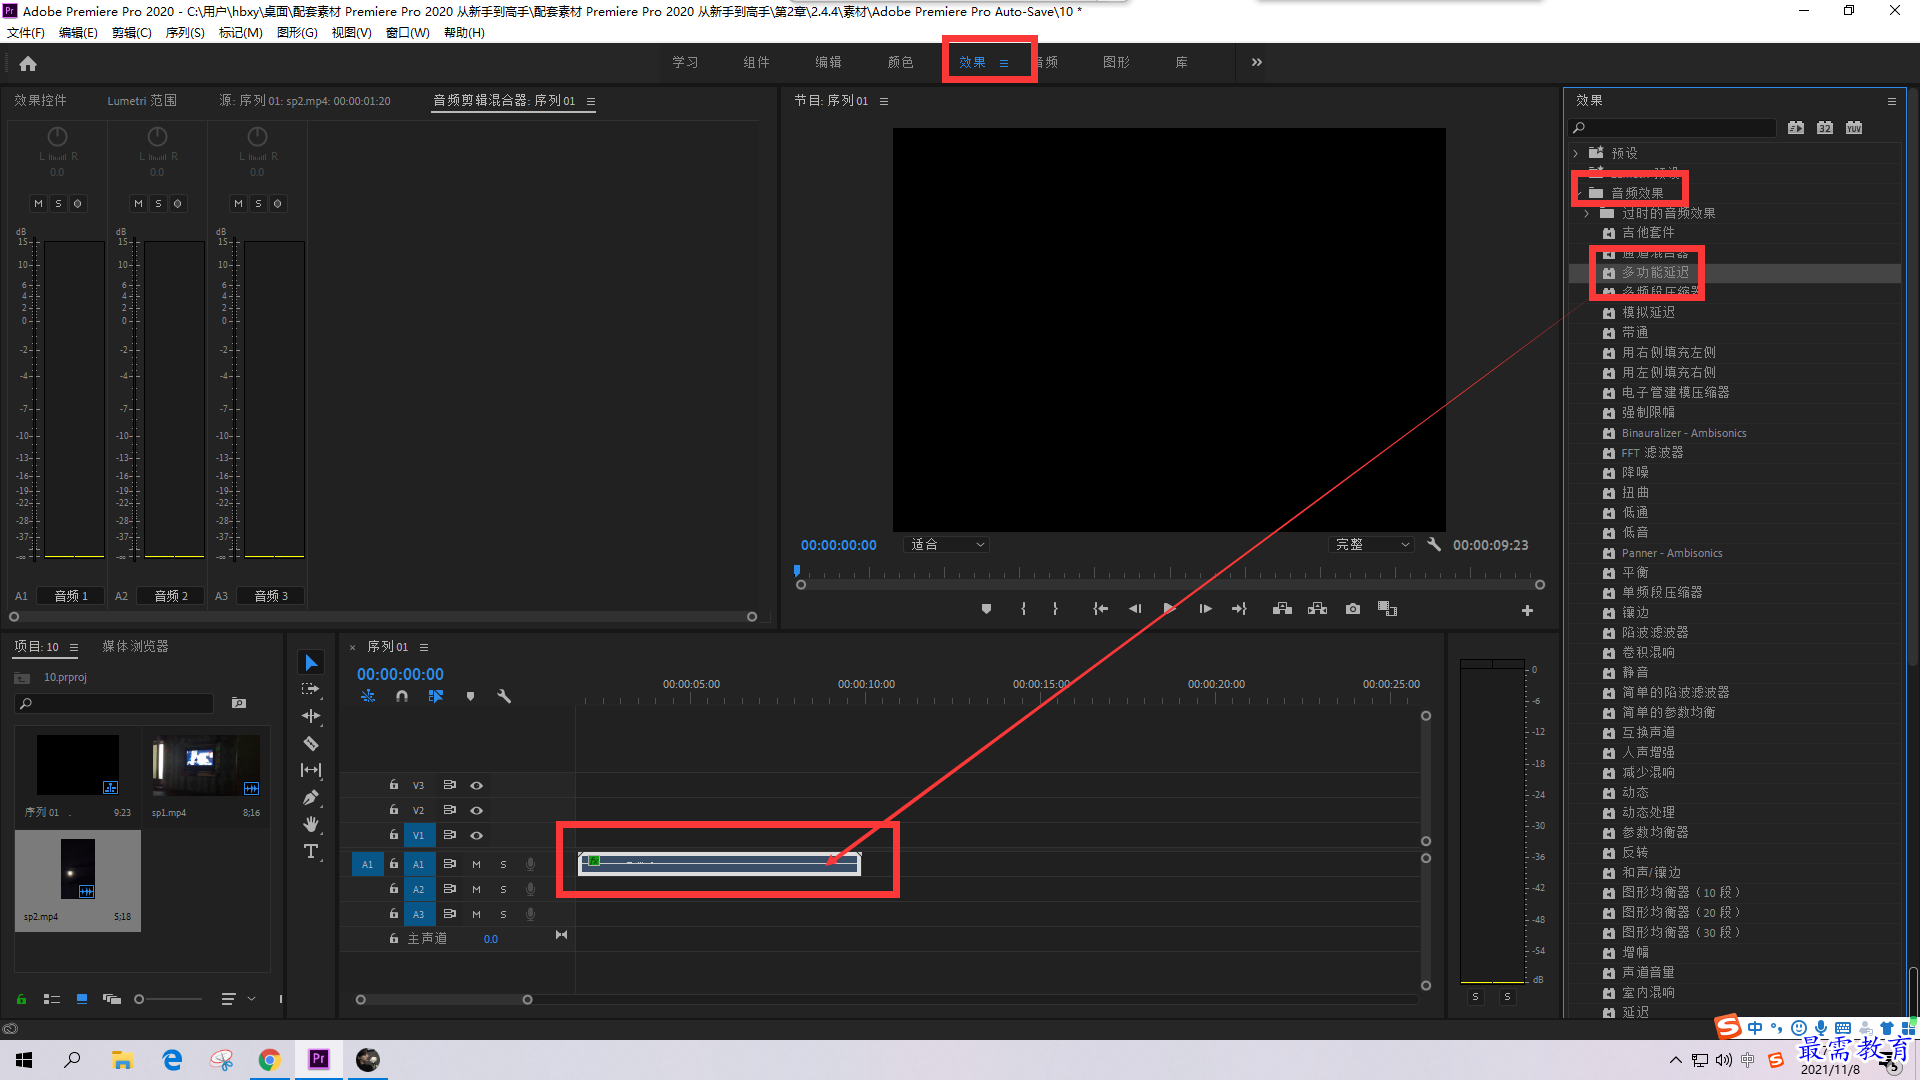Viewport: 1920px width, 1080px height.
Task: Go to In point in program monitor
Action: (1100, 609)
